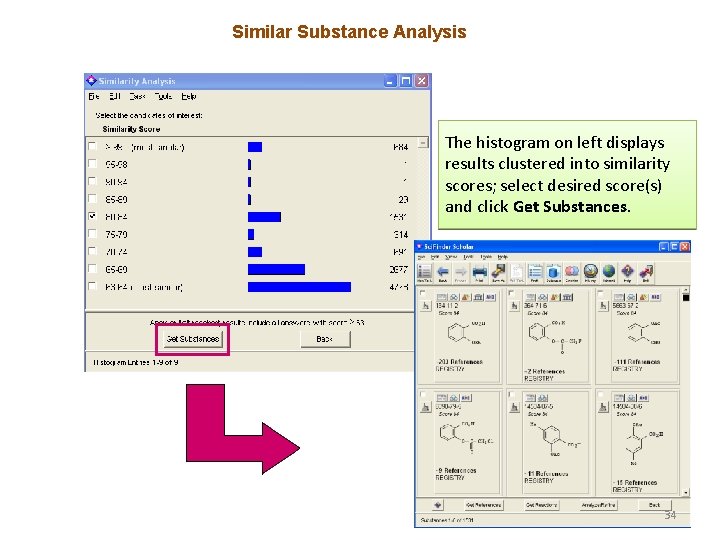Click the Print icon in SciFinder Scholar toolbar
This screenshot has width=720, height=540.
pyautogui.click(x=479, y=272)
